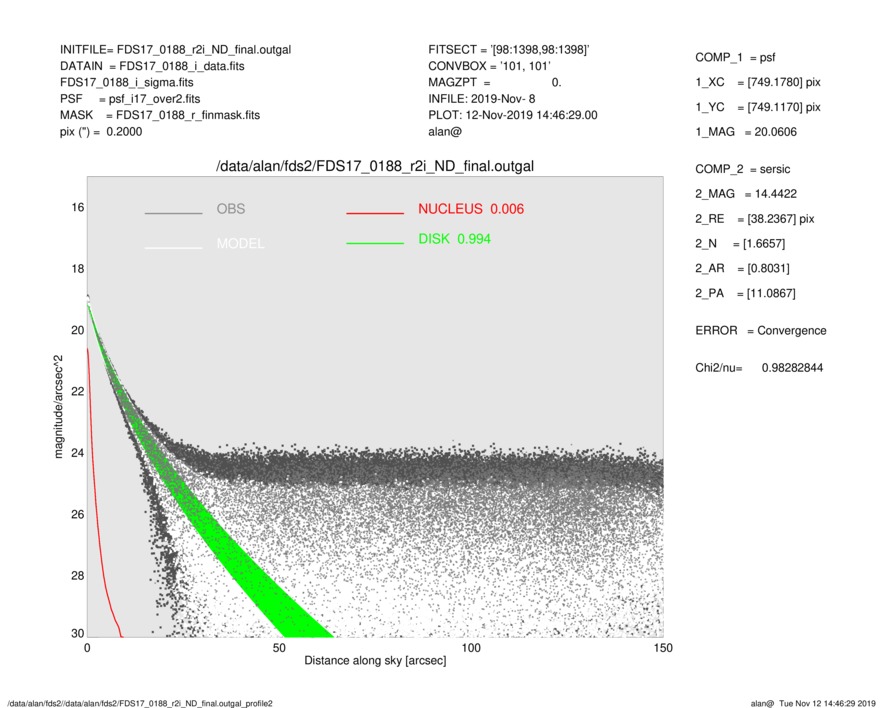This screenshot has height=708, width=885.
Task: Click the green DISK legend line sample
Action: [375, 243]
